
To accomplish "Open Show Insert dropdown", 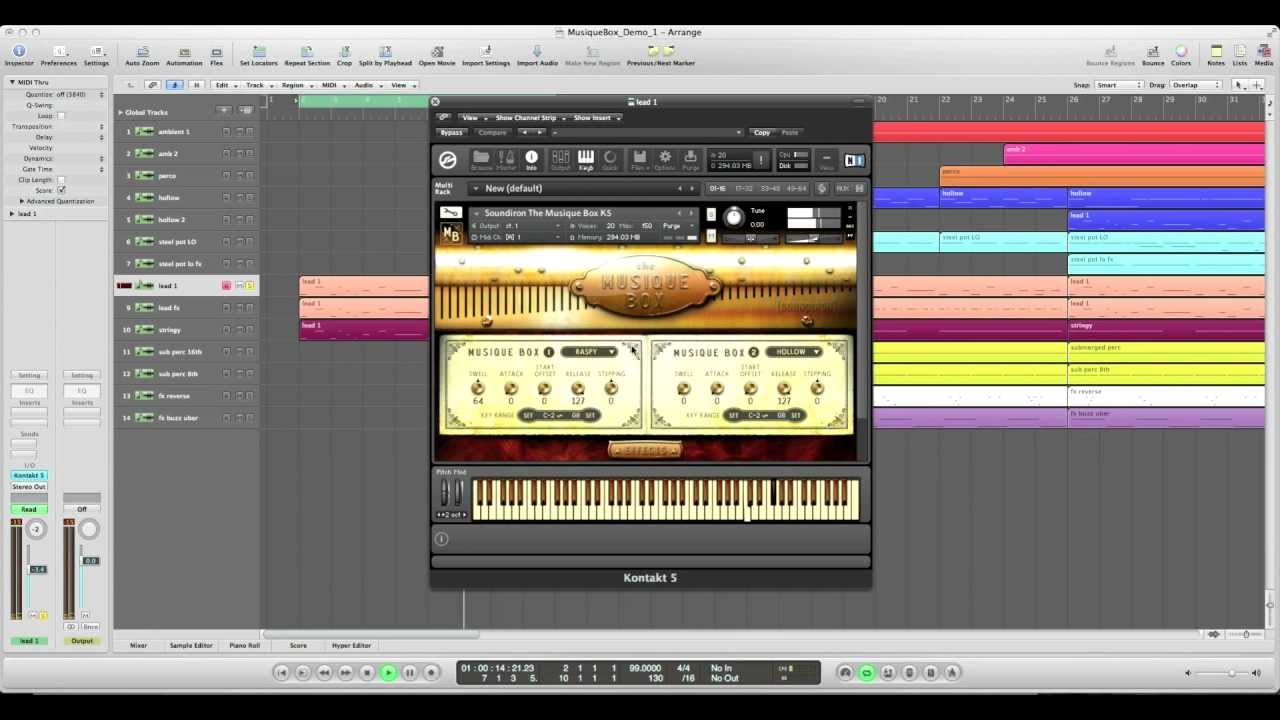I will pyautogui.click(x=596, y=118).
